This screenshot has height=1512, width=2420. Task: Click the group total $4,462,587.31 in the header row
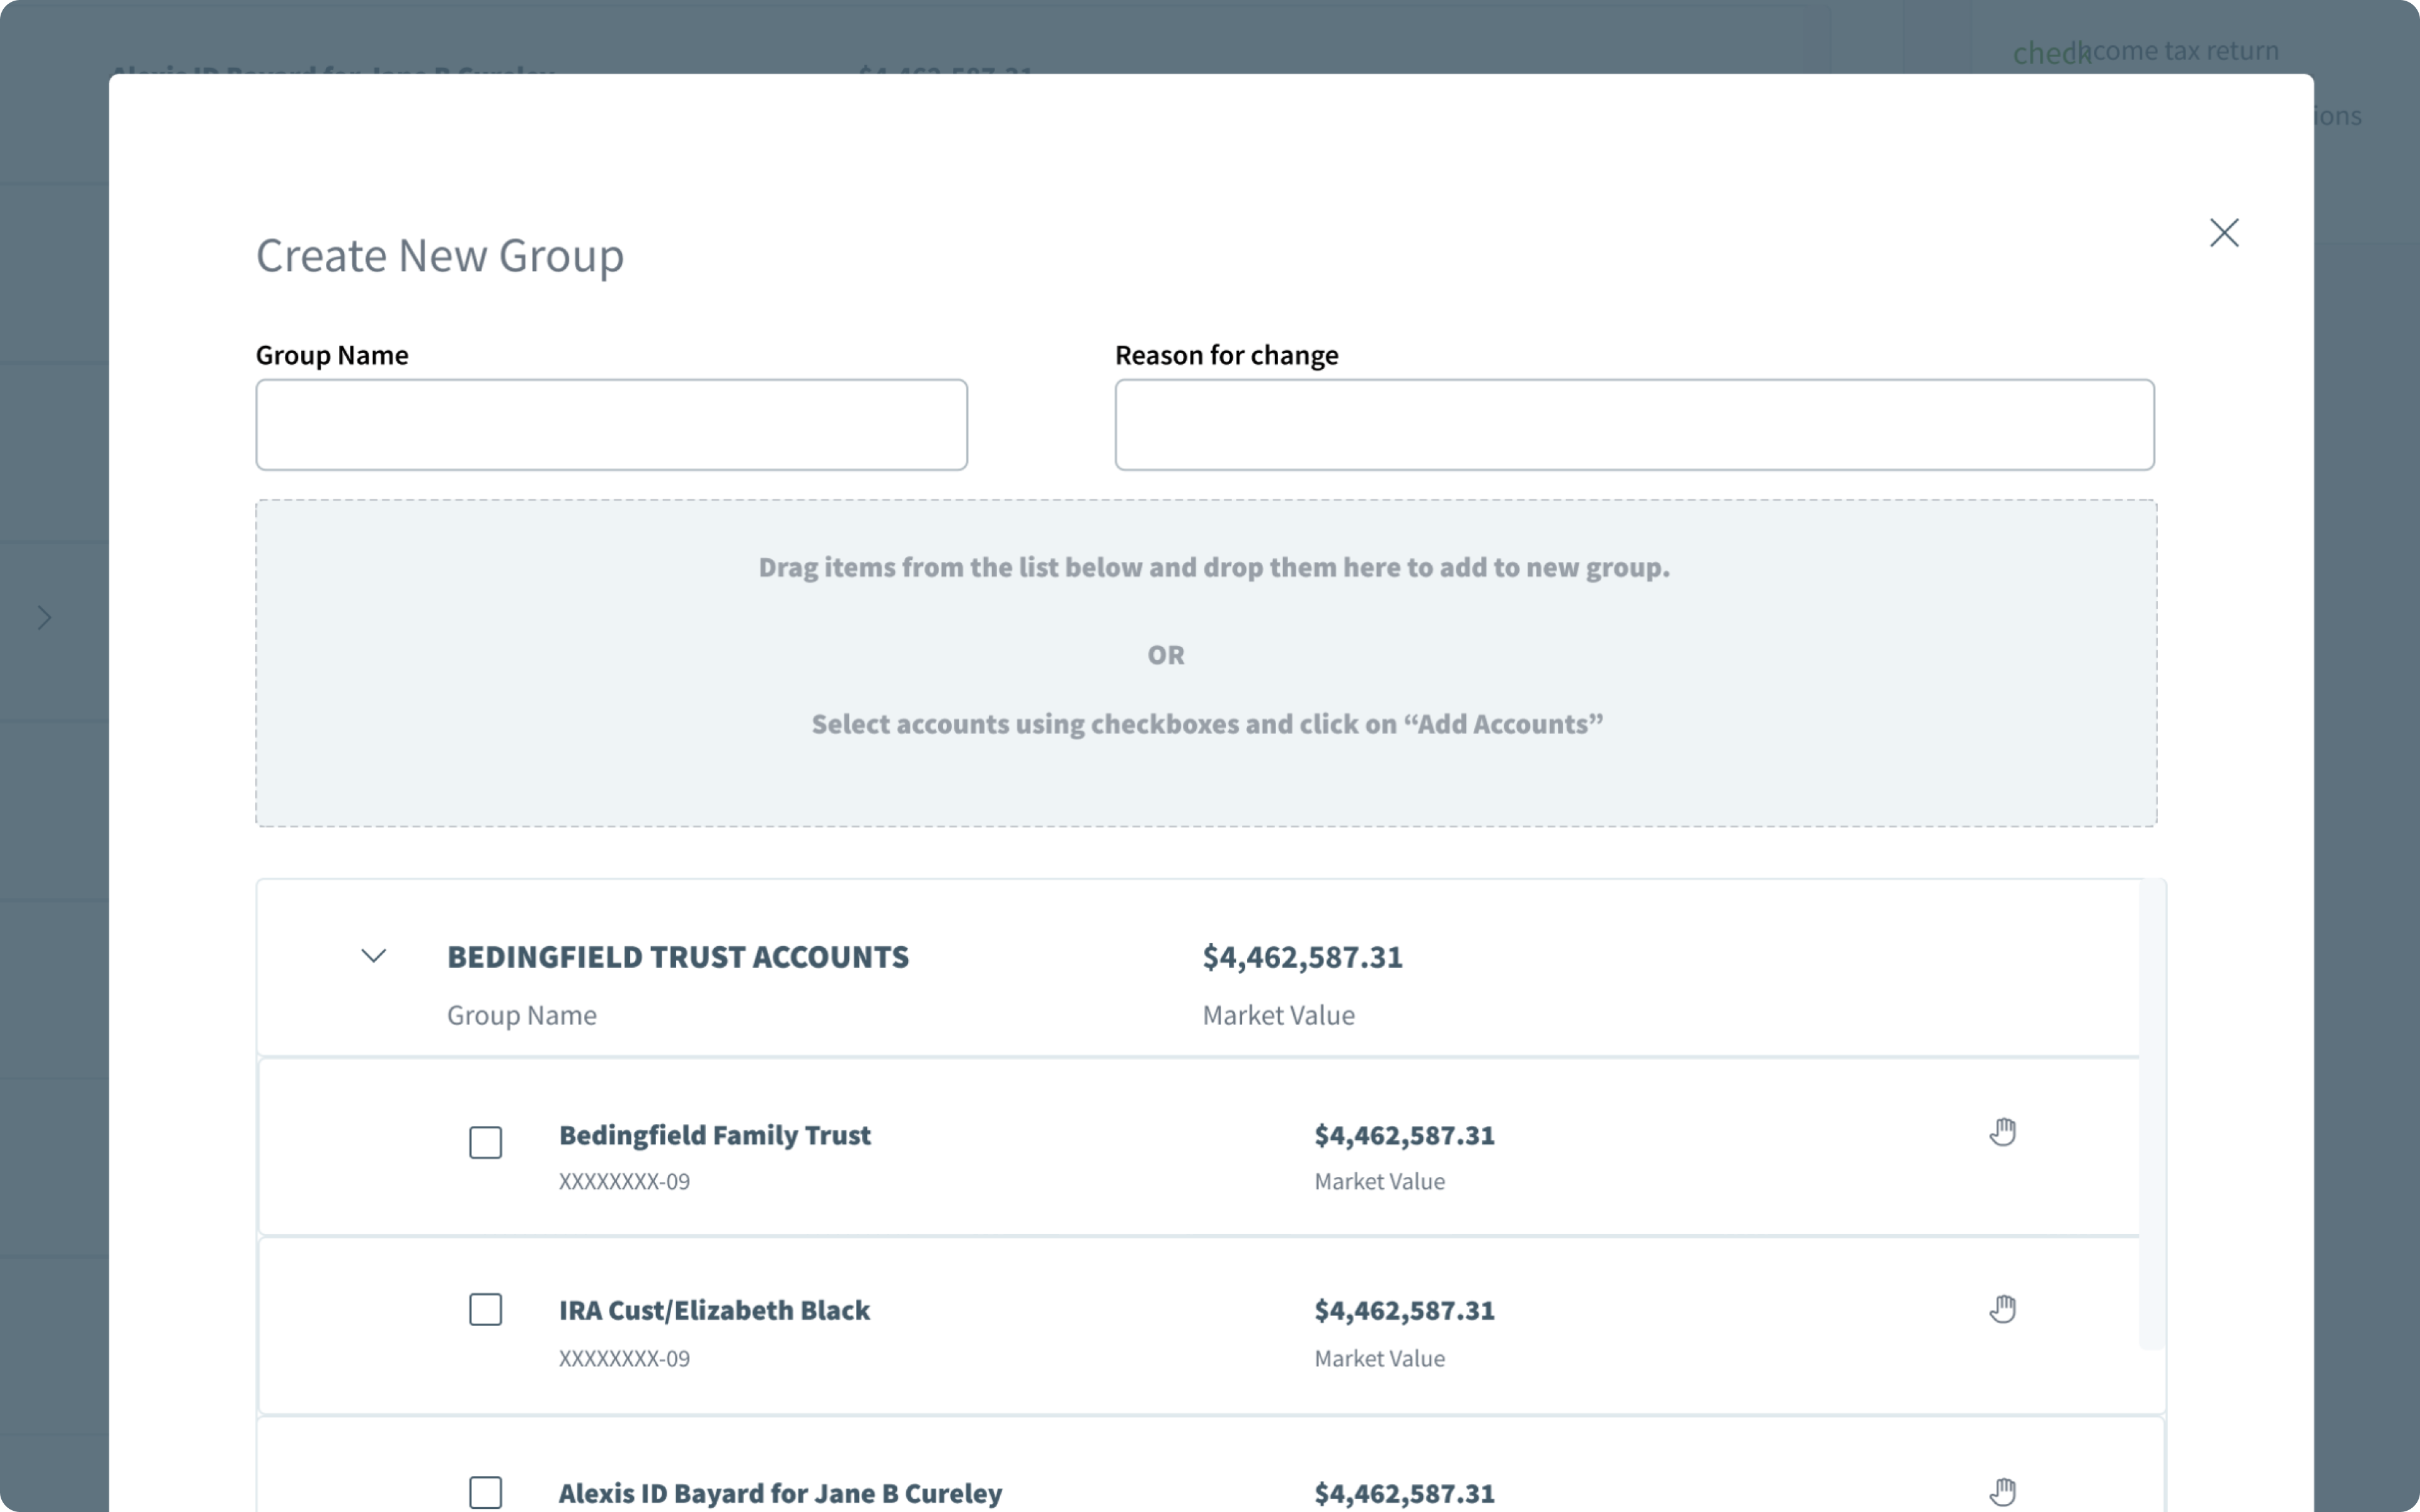(1302, 957)
